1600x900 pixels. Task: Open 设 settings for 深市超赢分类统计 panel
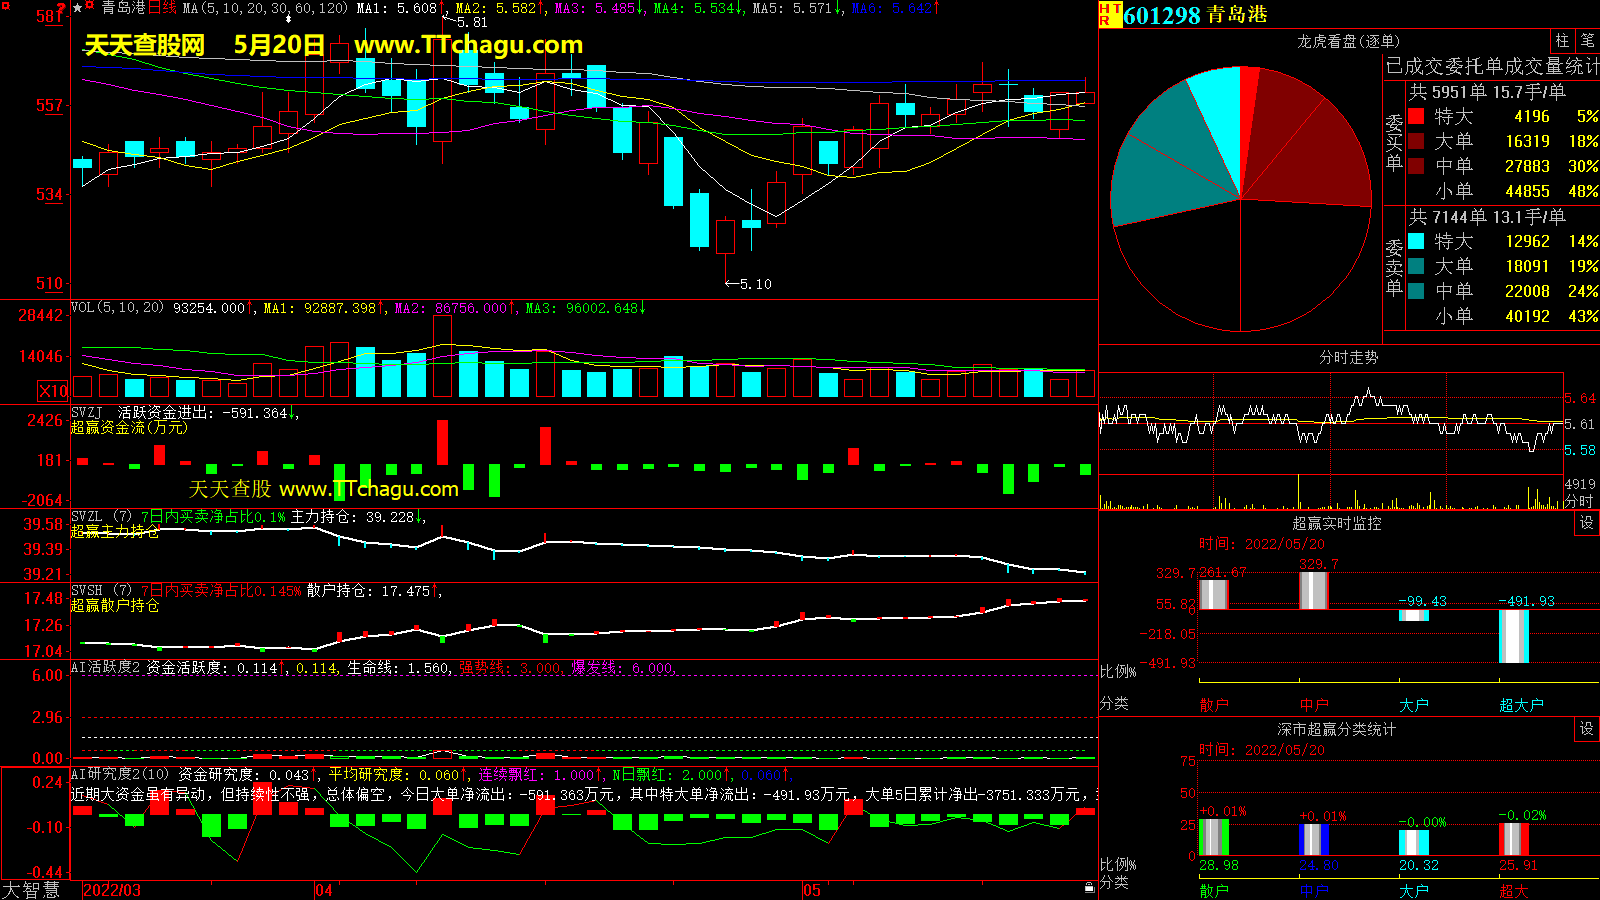pyautogui.click(x=1586, y=729)
